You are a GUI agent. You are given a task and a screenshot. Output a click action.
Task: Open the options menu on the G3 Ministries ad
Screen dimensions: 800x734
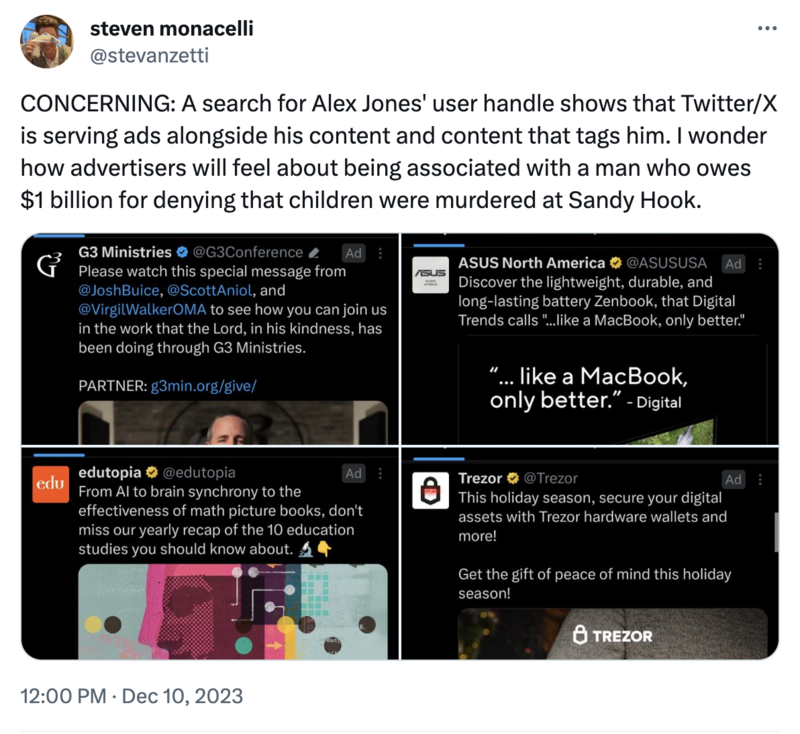coord(378,253)
